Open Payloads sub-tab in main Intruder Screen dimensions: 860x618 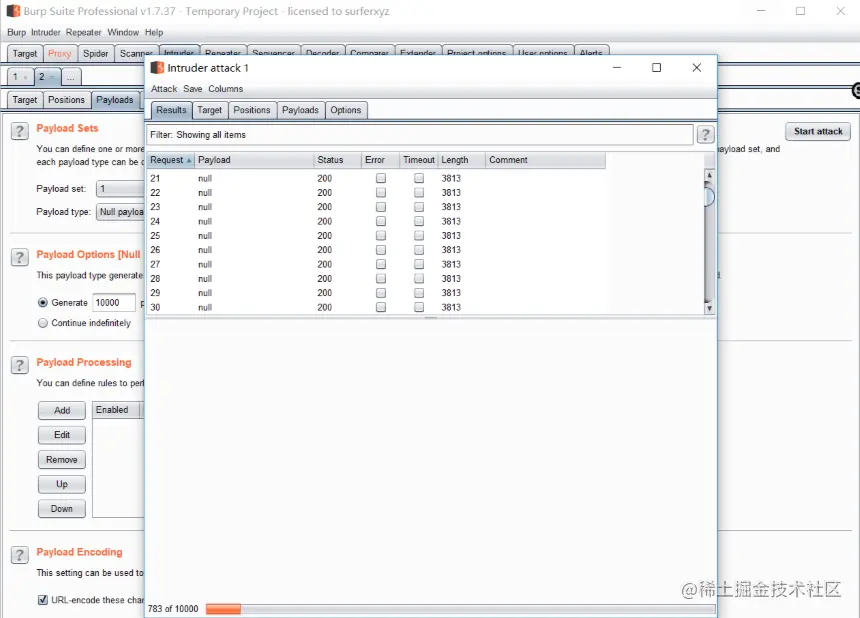[115, 100]
